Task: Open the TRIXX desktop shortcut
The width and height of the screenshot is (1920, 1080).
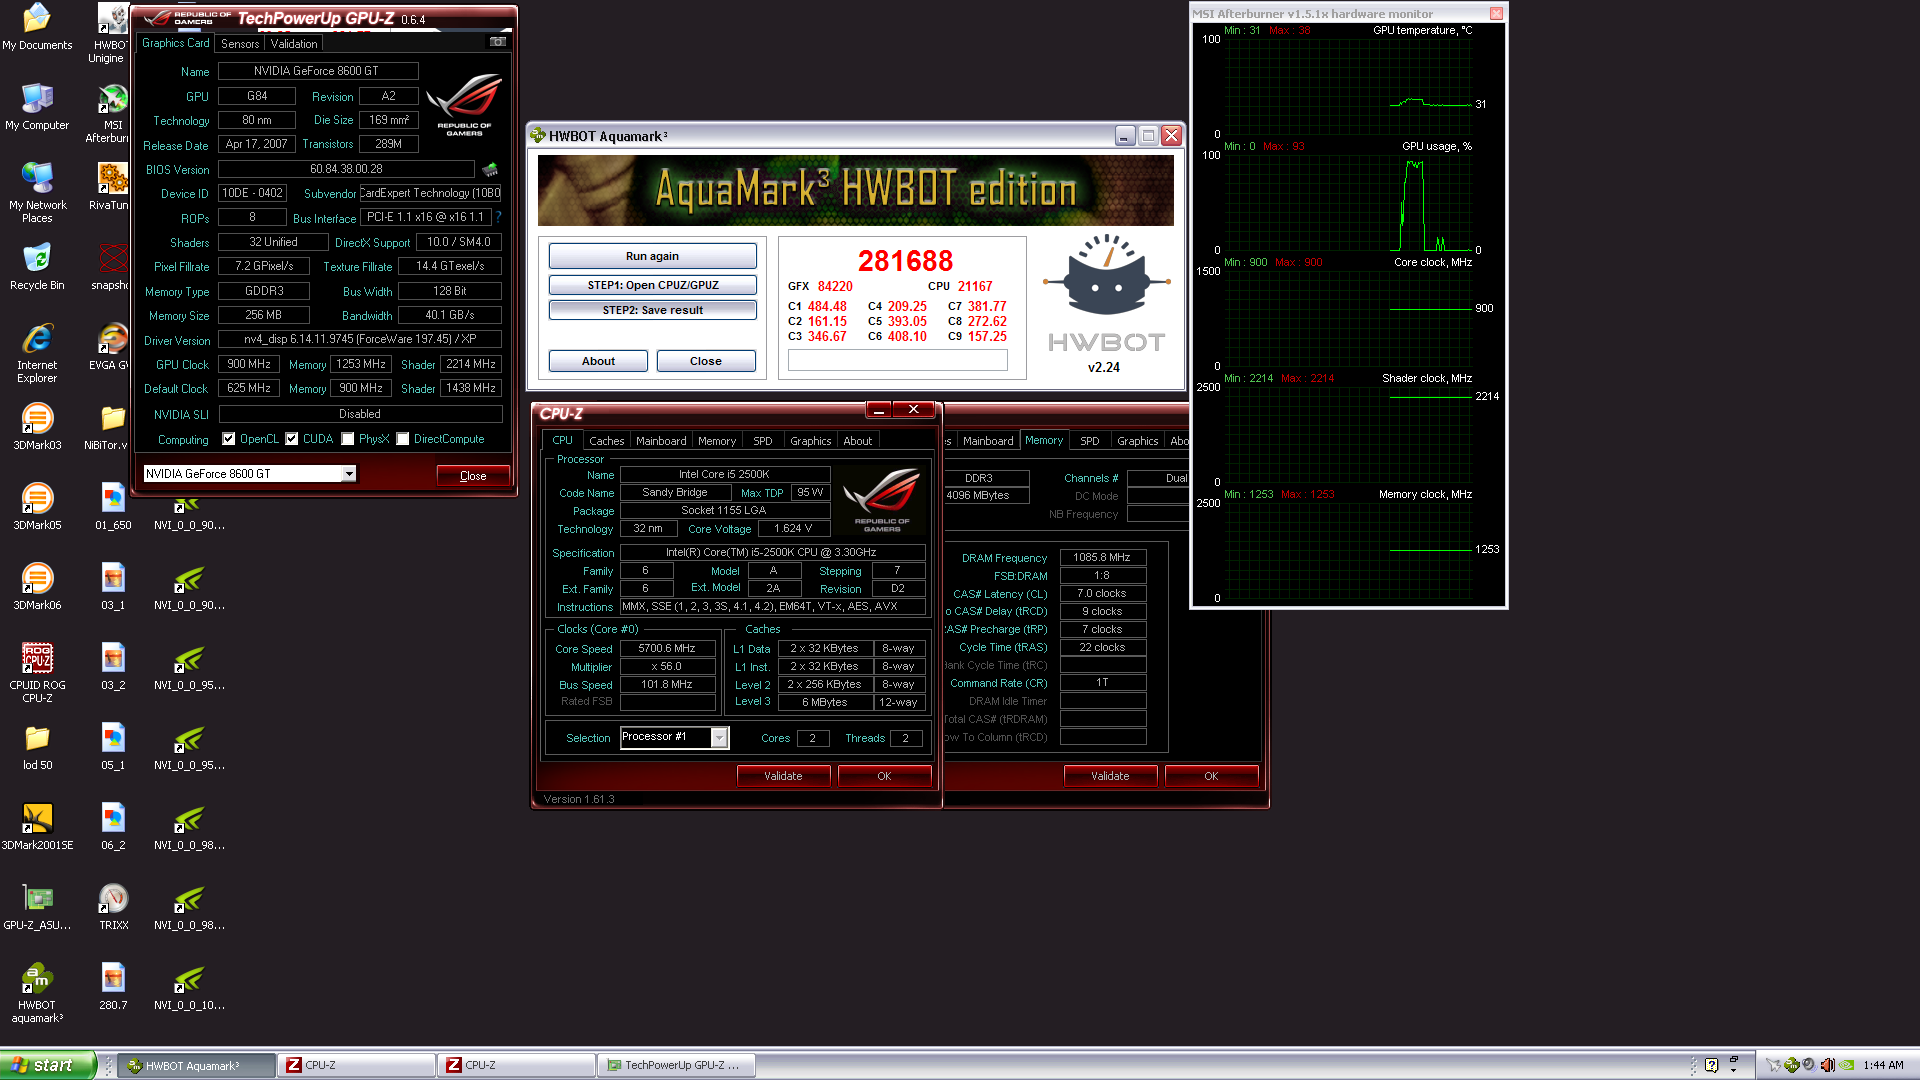Action: (113, 907)
